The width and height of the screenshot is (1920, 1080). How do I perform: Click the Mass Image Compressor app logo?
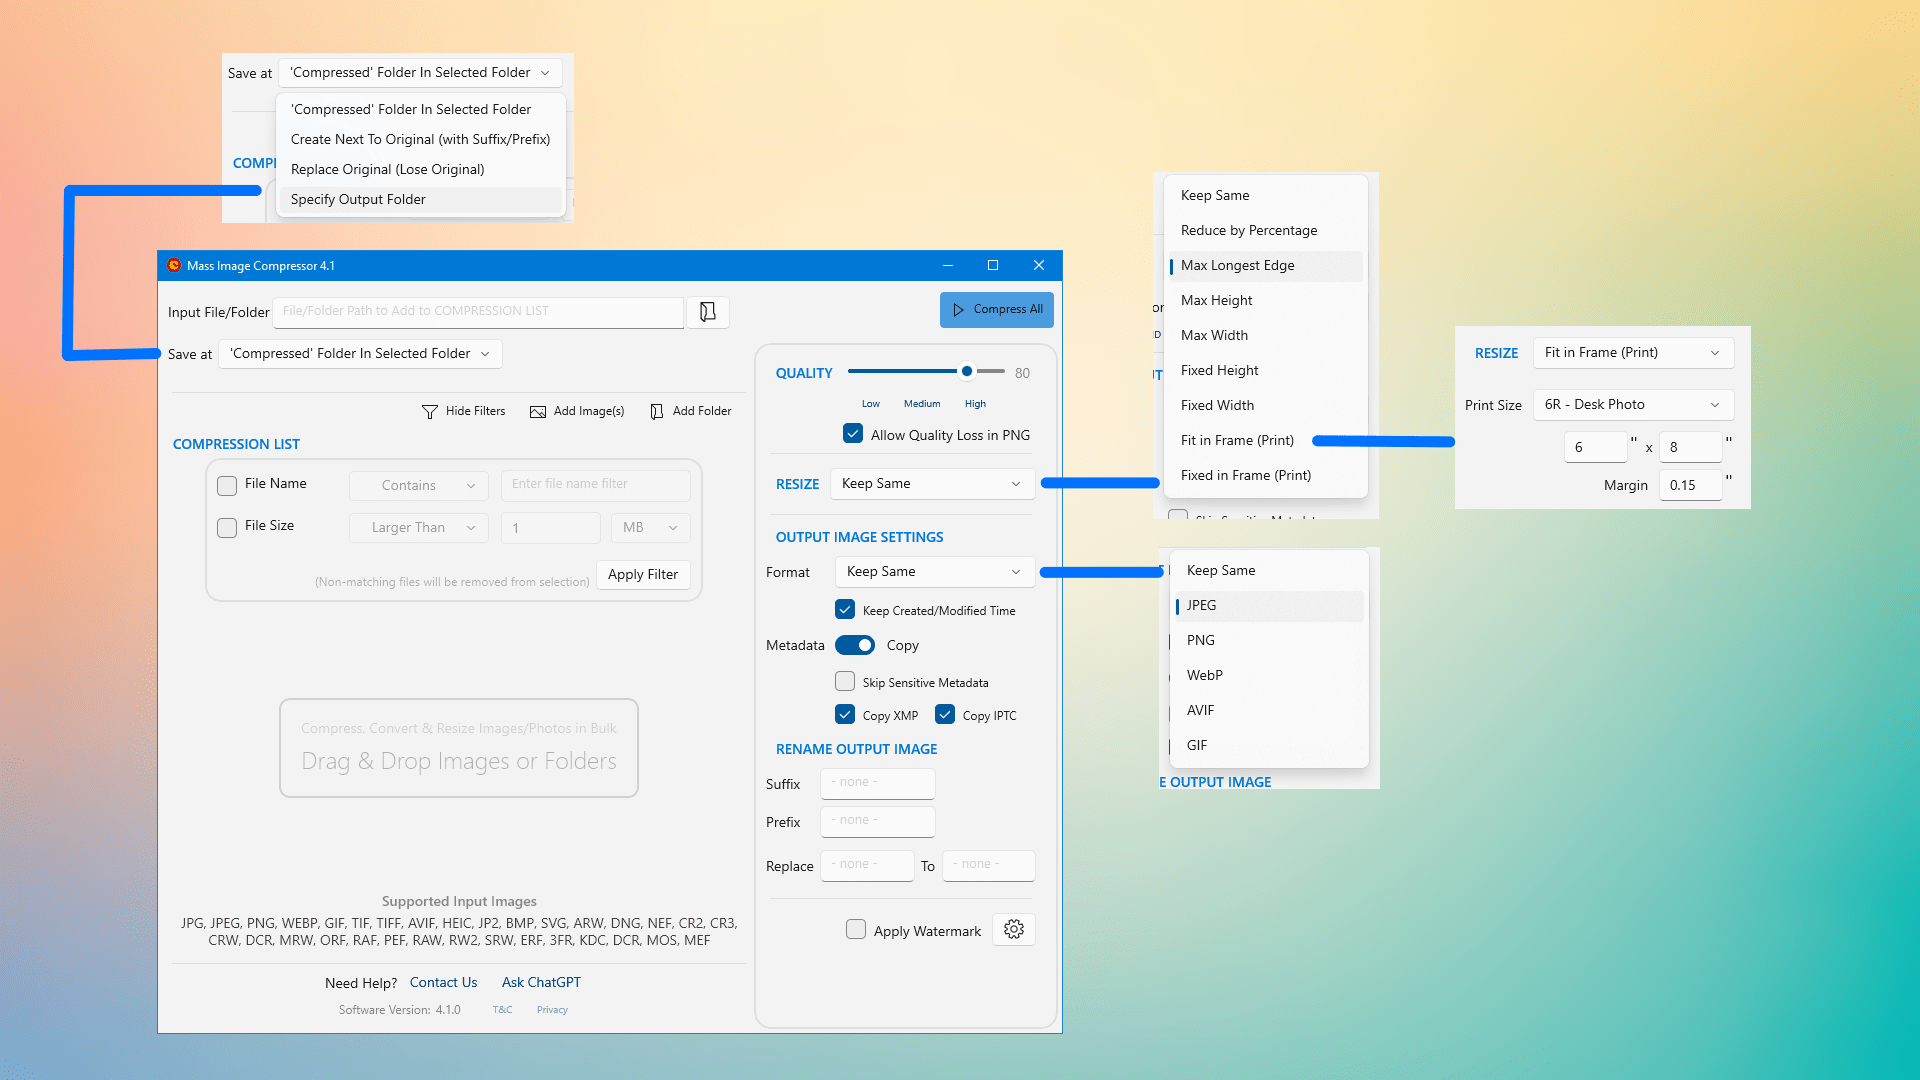point(174,266)
